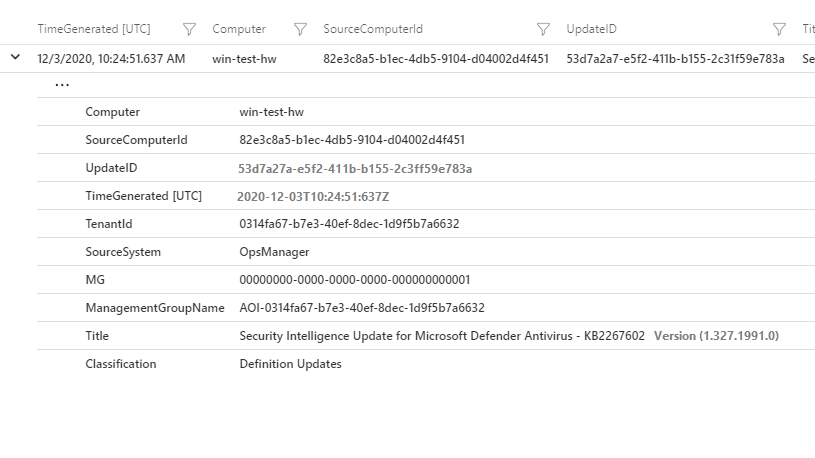The width and height of the screenshot is (815, 458).
Task: Click the Definition Updates classification value
Action: point(290,364)
